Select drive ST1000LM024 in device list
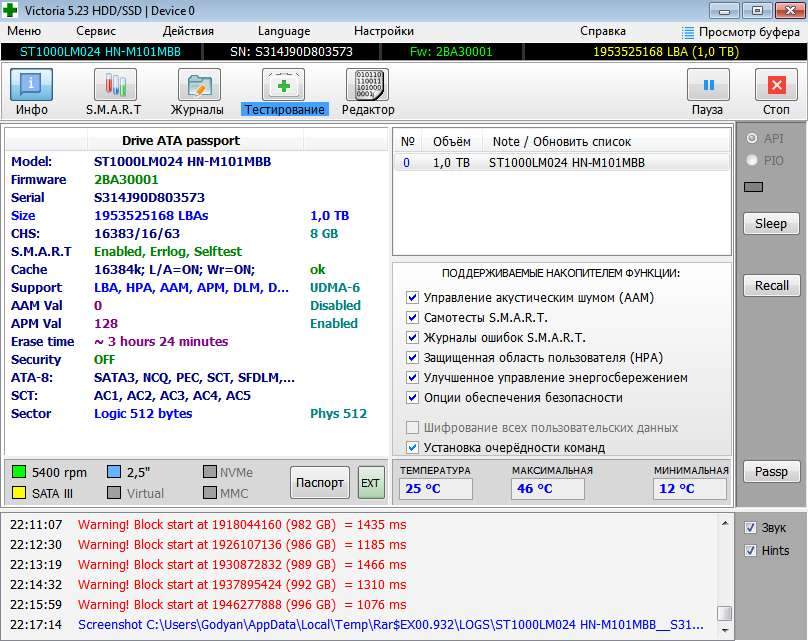This screenshot has height=641, width=808. tap(565, 163)
